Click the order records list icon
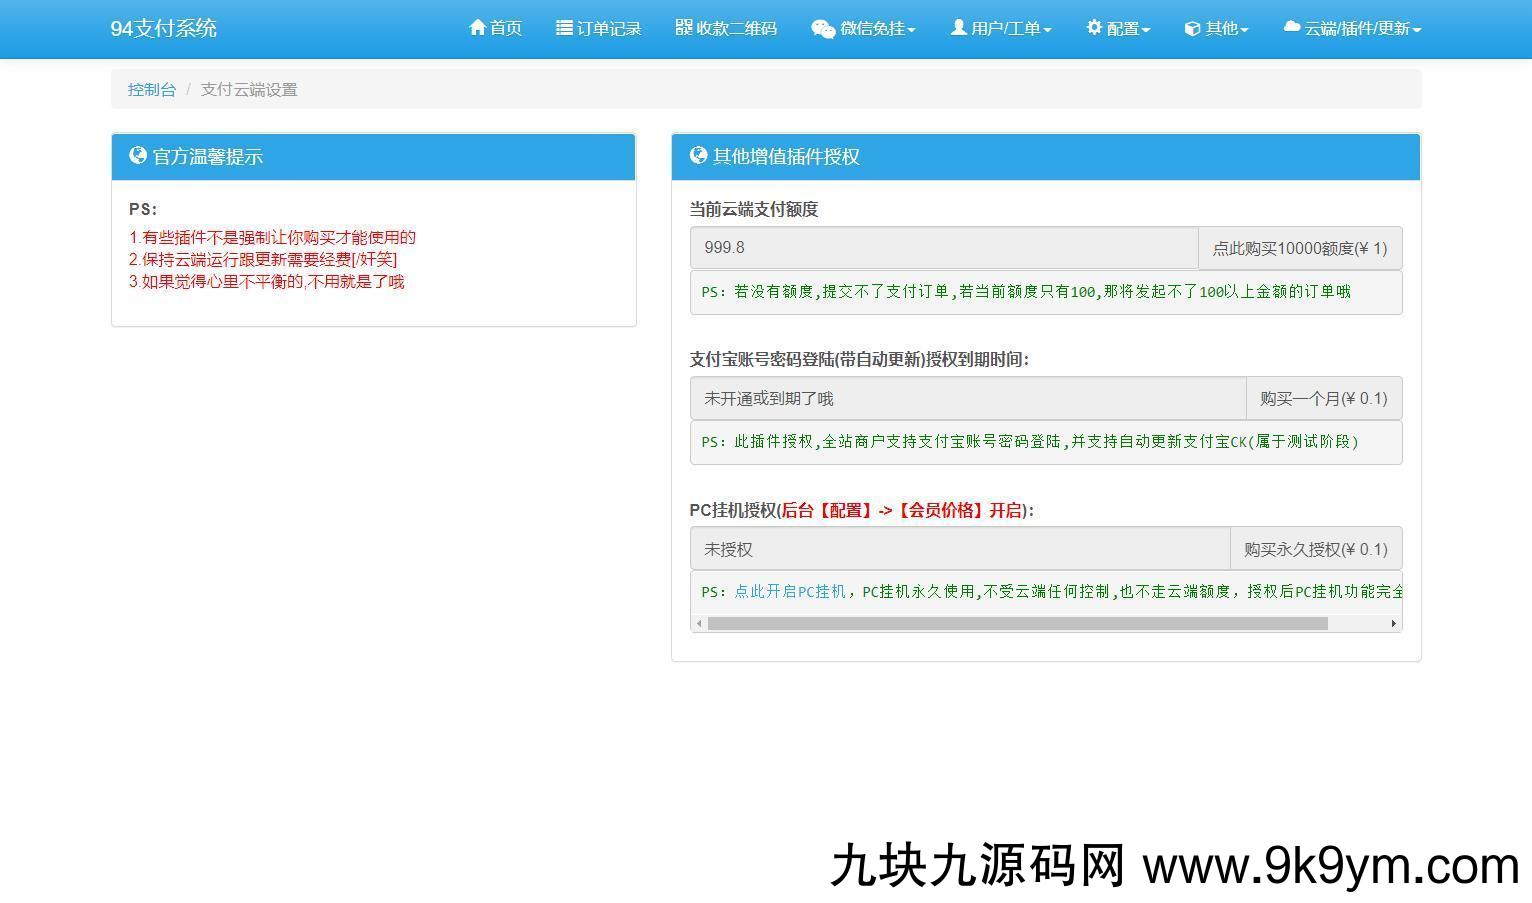 tap(564, 28)
